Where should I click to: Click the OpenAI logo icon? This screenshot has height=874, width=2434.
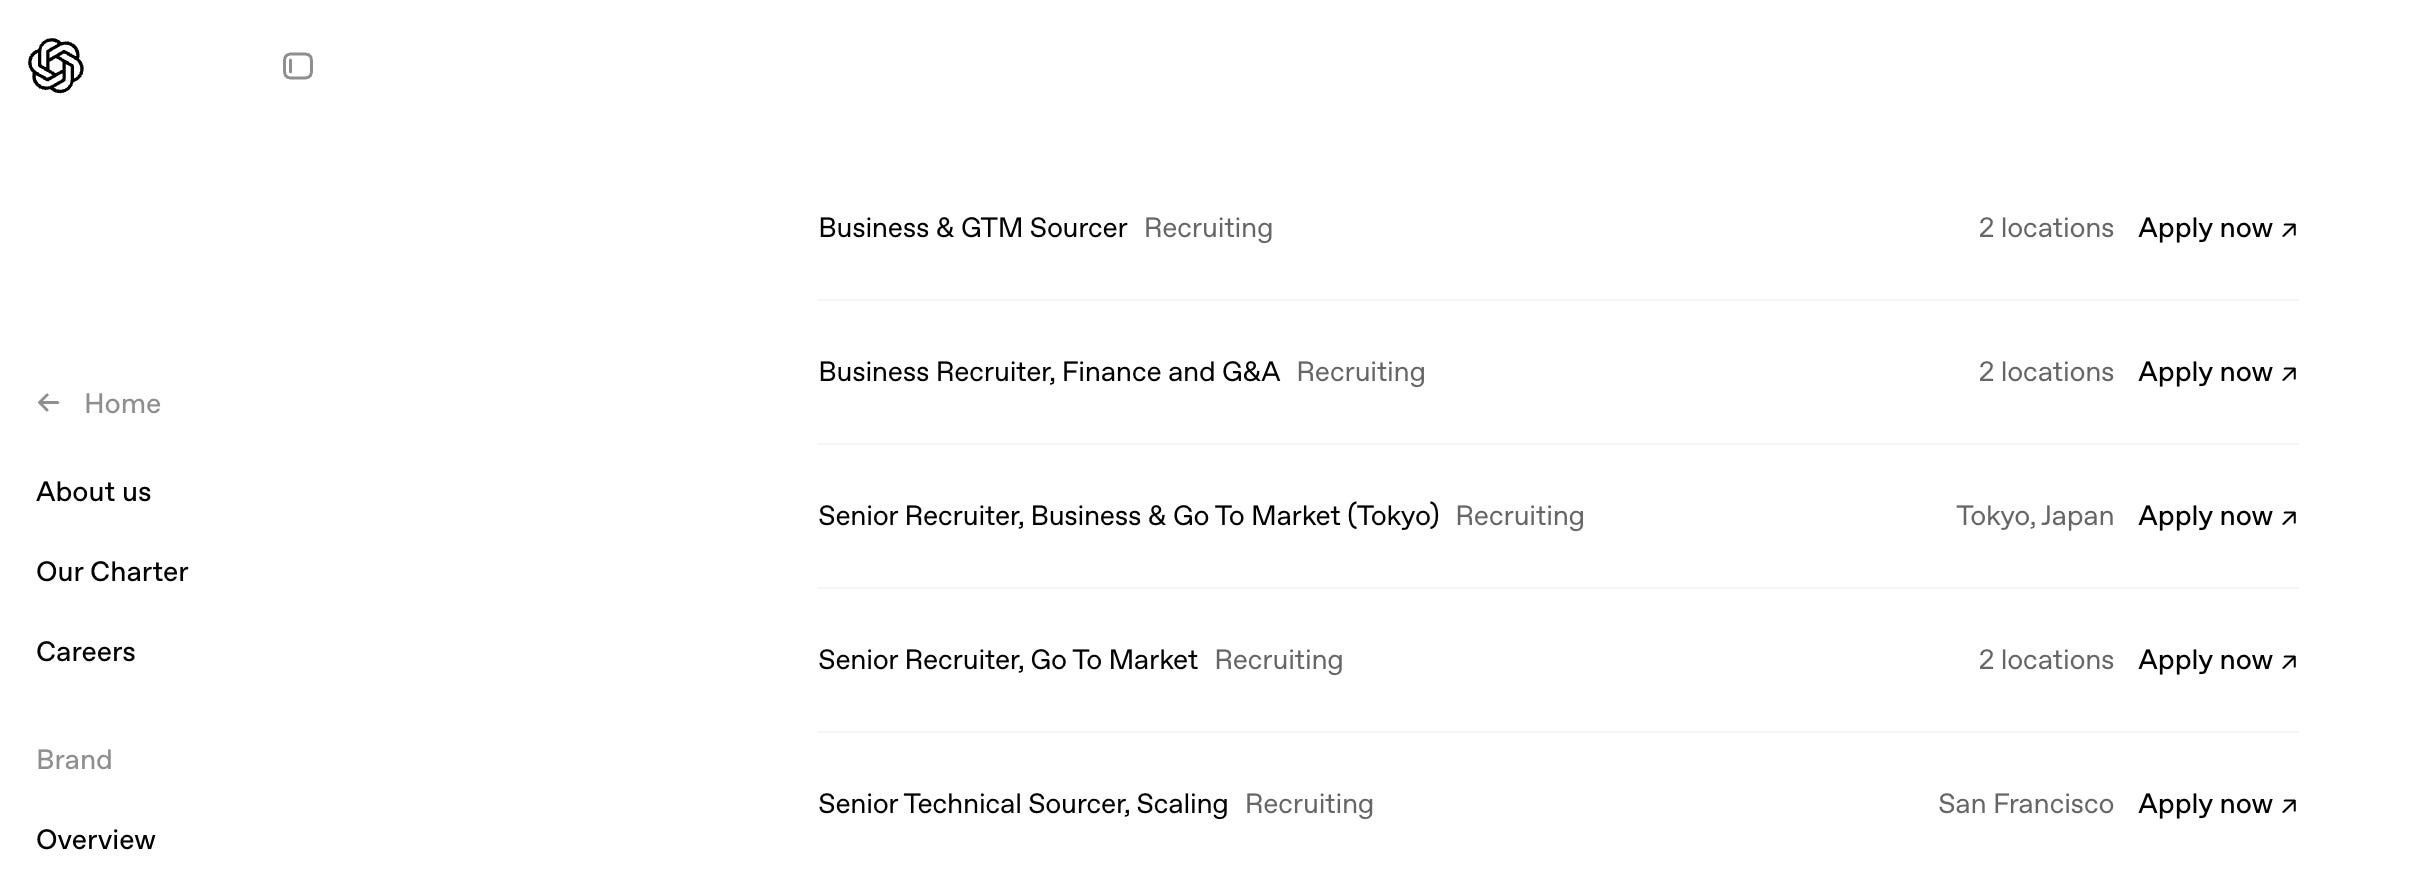[56, 66]
